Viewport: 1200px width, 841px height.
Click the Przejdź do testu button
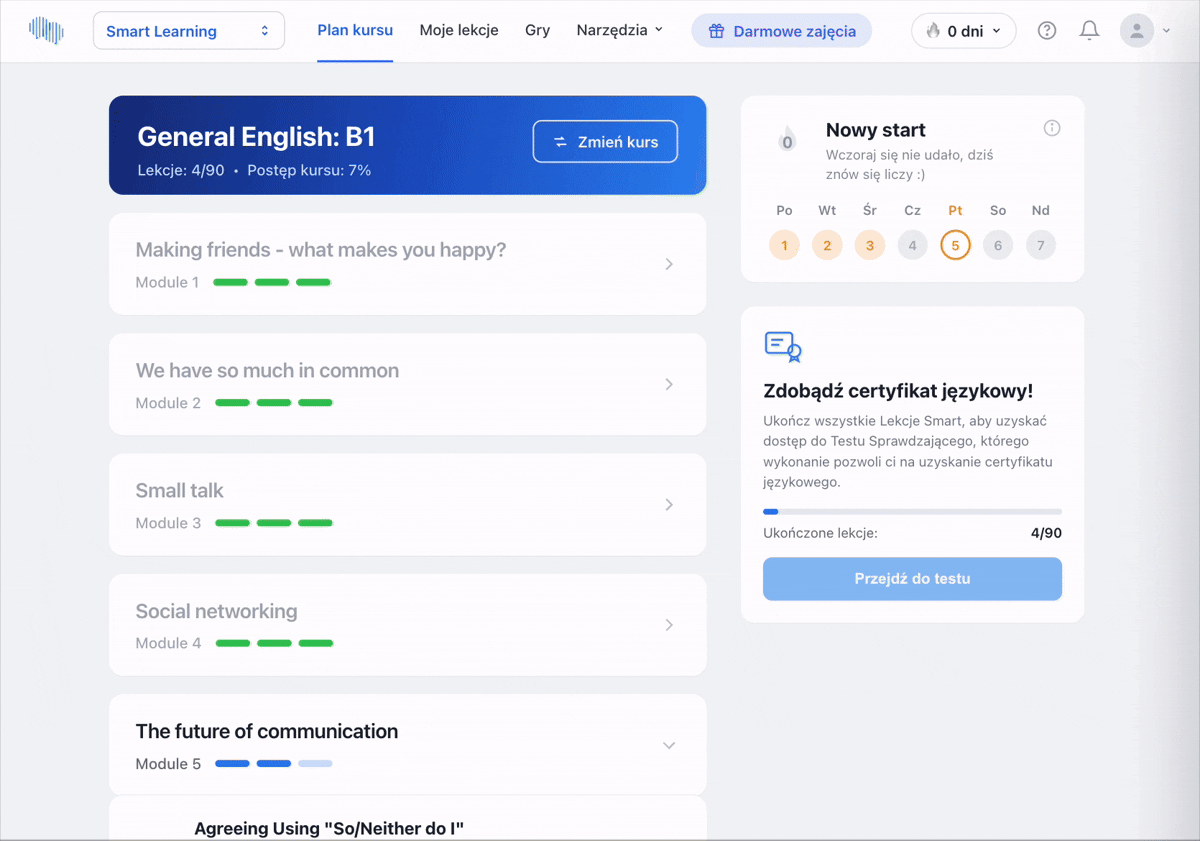[912, 579]
